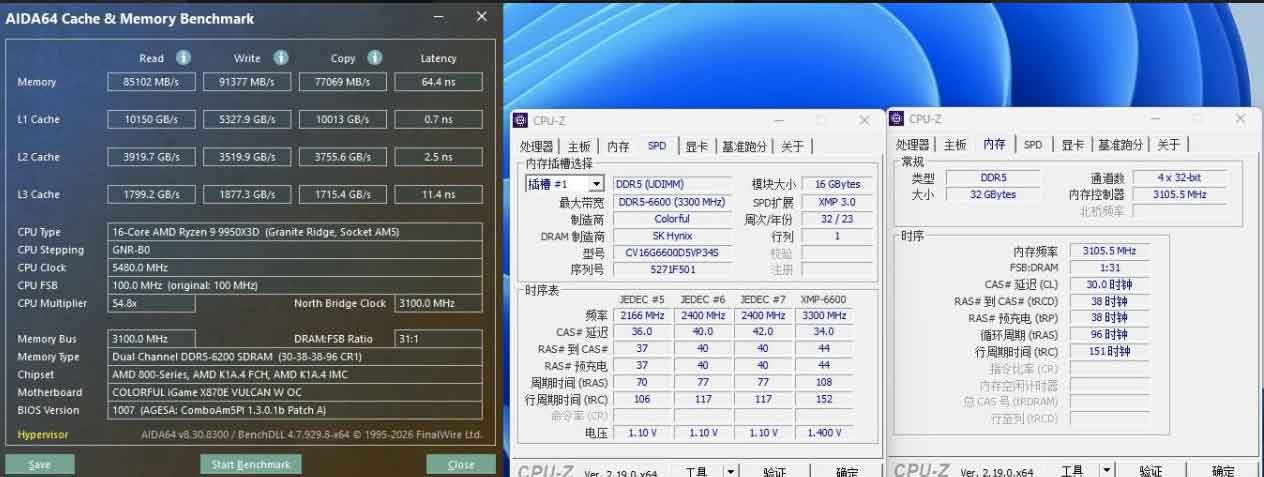Click the BIOS Version 1007 AGESA field
Viewport: 1264px width, 477px height.
tap(296, 410)
